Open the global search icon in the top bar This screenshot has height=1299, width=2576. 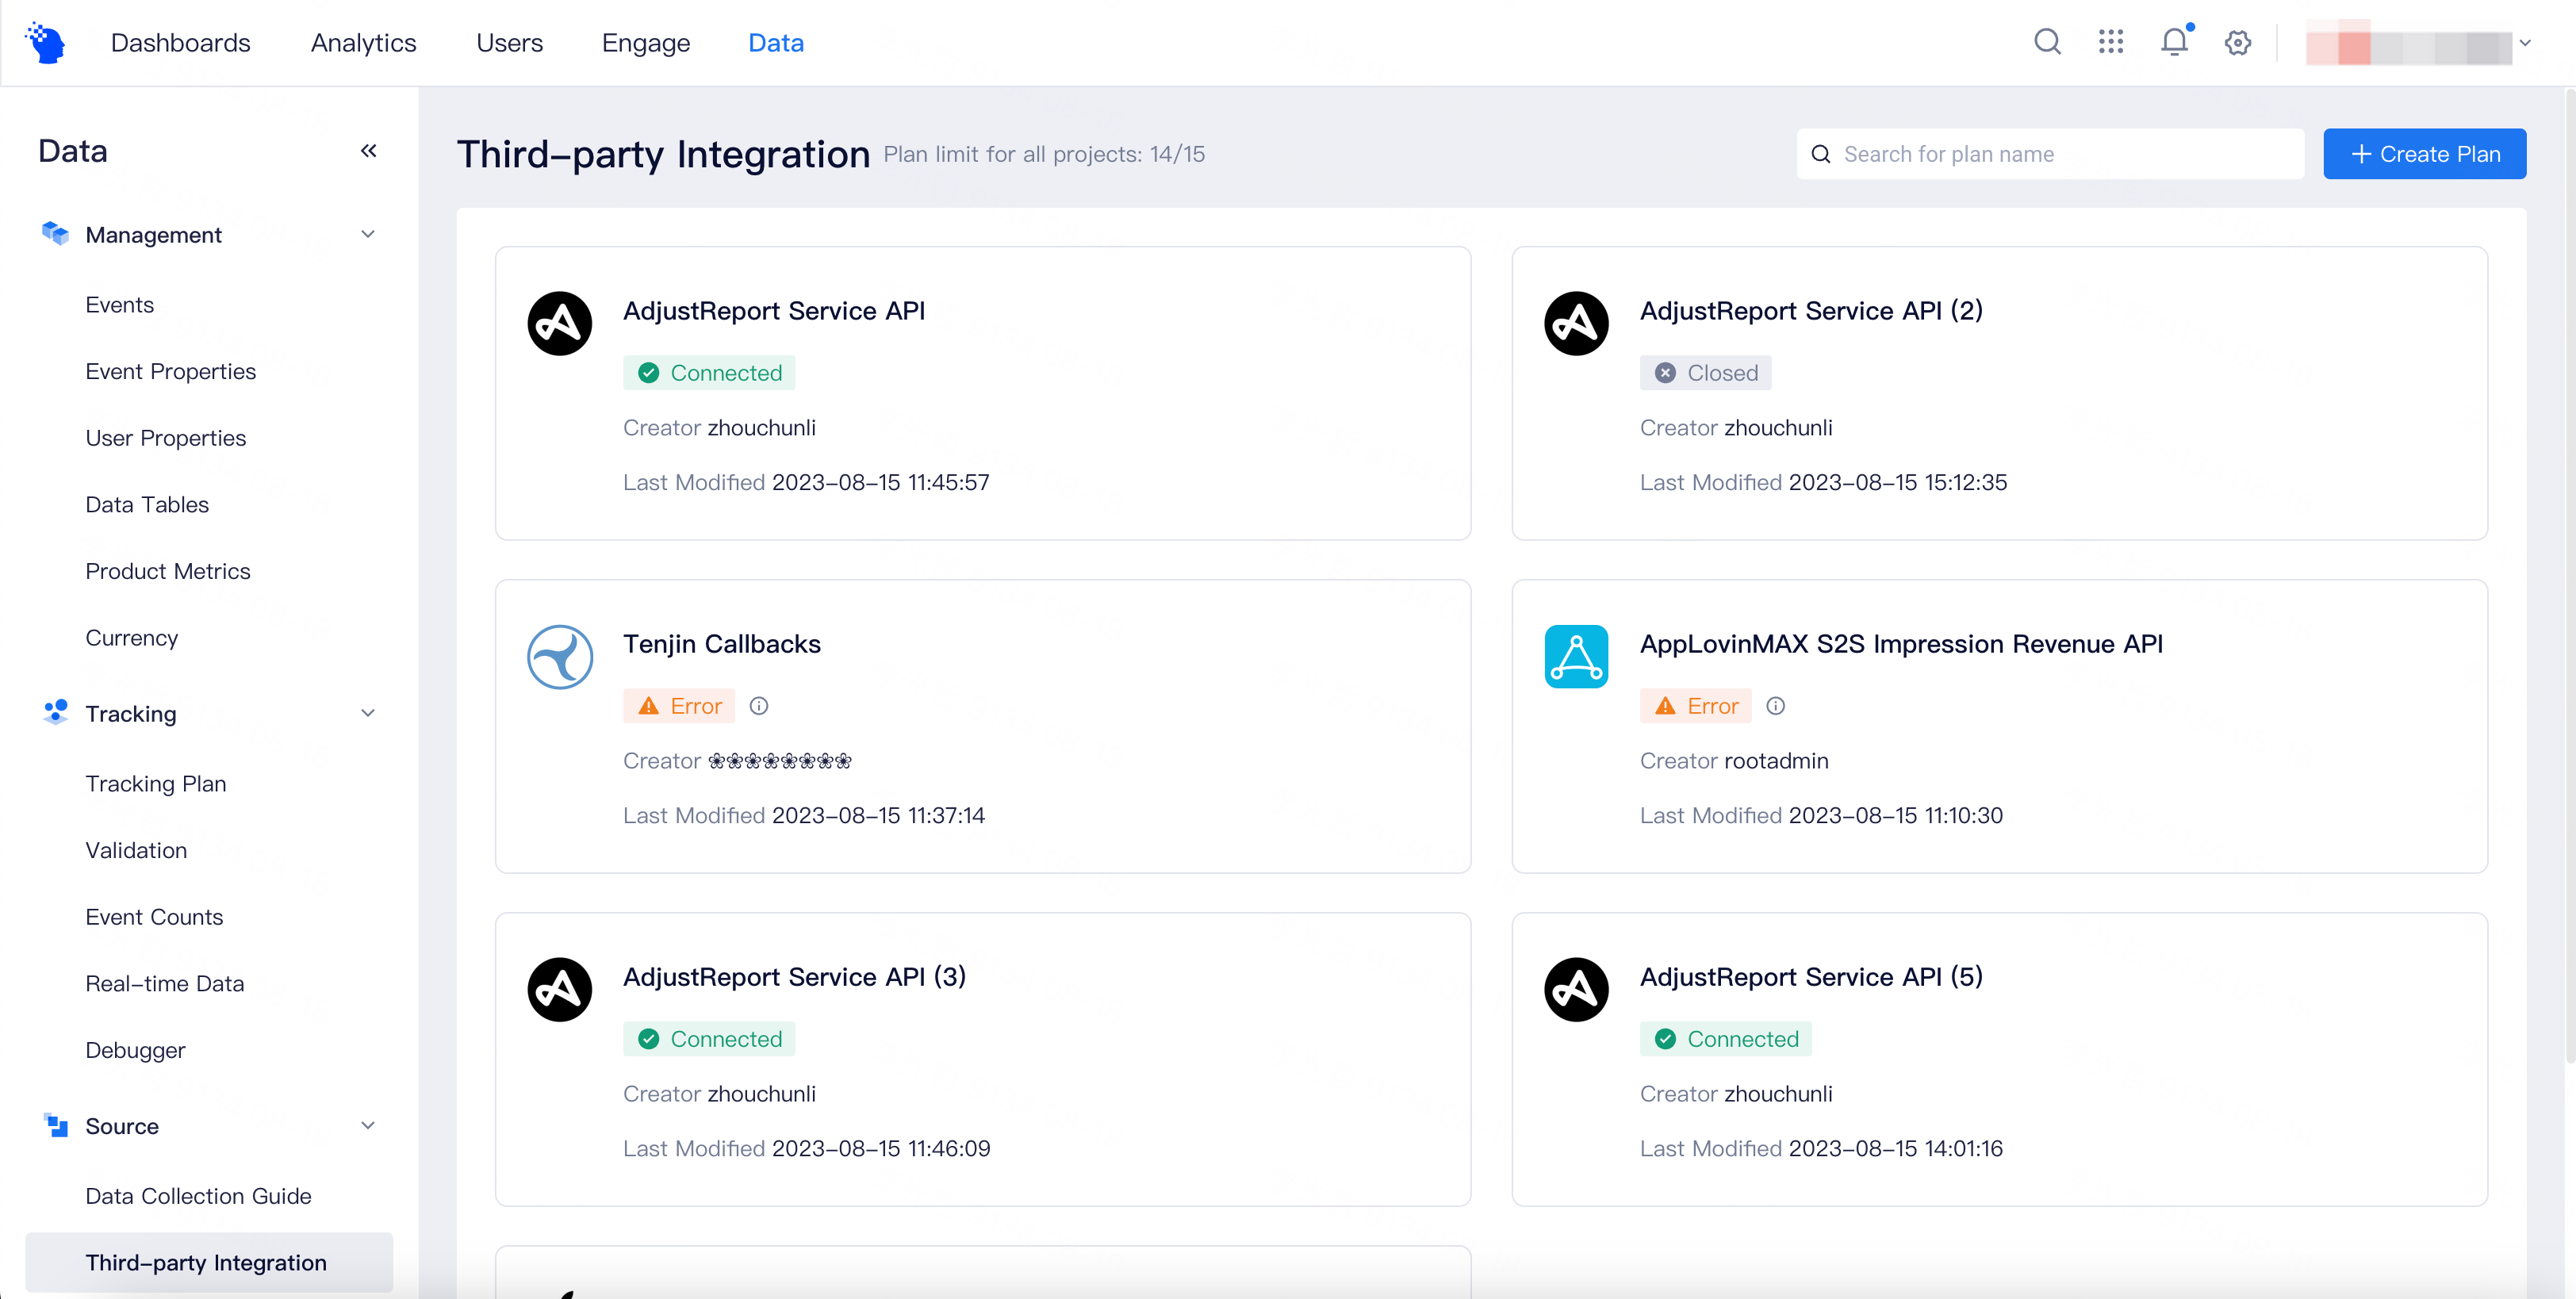2046,42
